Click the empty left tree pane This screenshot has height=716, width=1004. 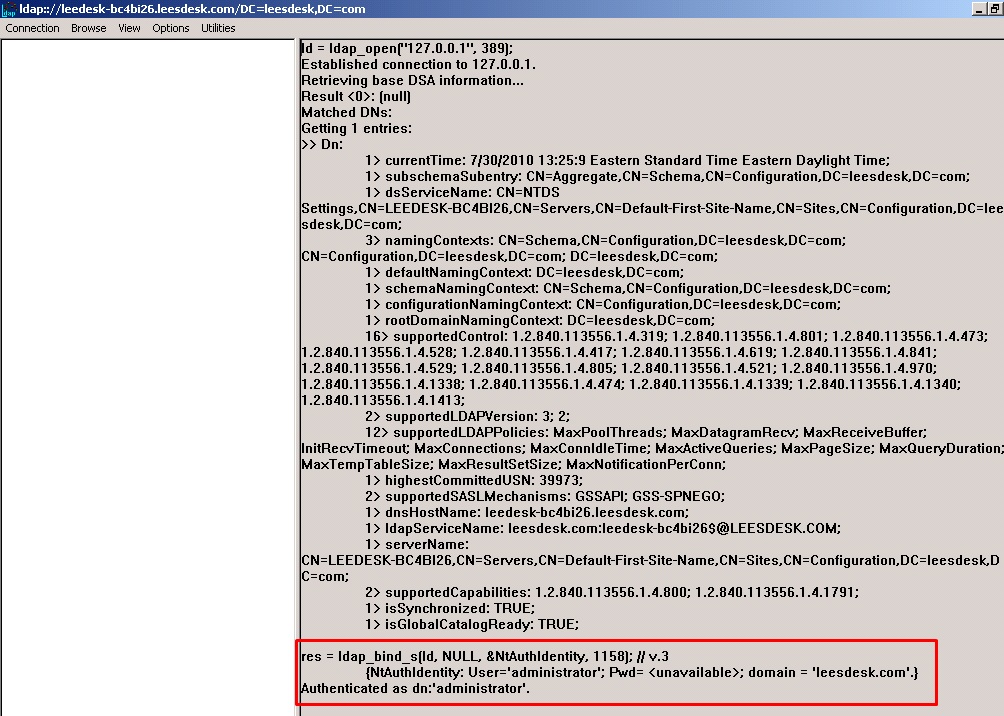[x=147, y=377]
